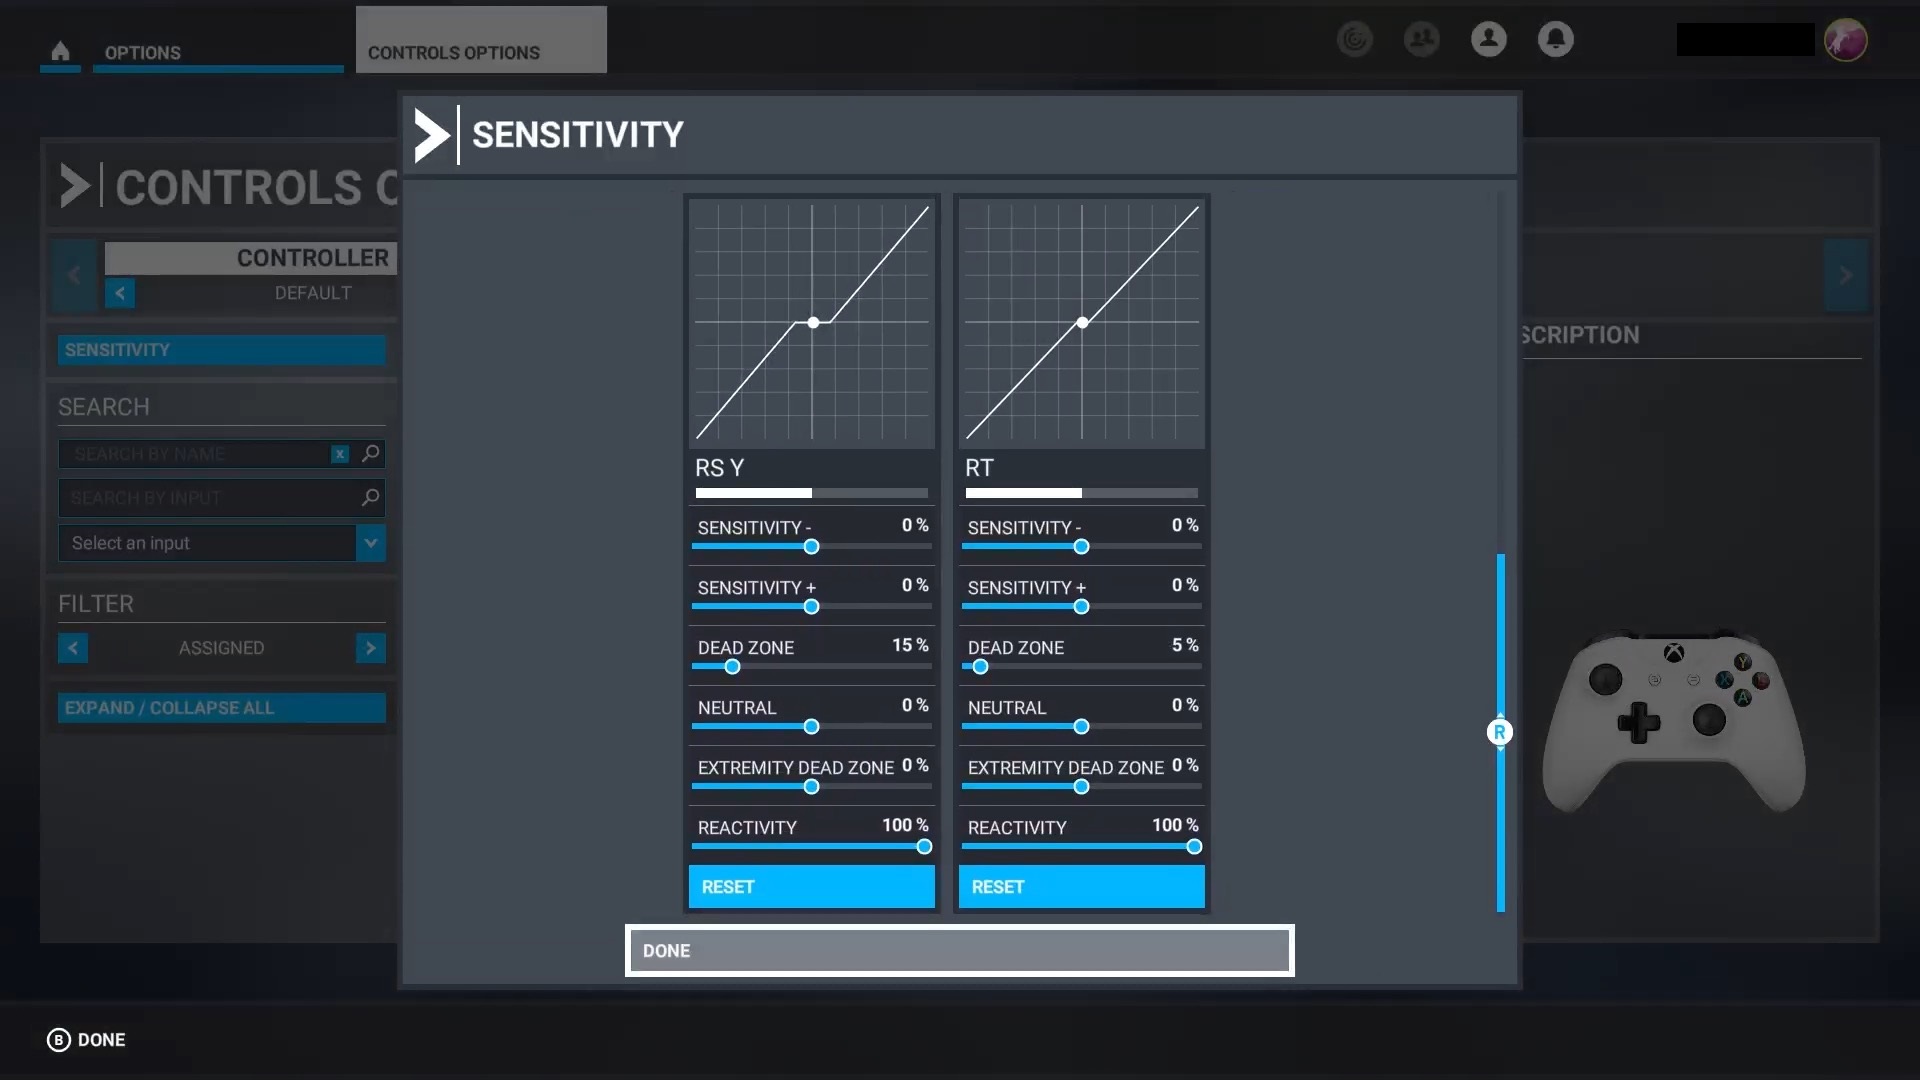Click the search magnifier icon by name field
Screen dimensions: 1920x1080
[371, 454]
